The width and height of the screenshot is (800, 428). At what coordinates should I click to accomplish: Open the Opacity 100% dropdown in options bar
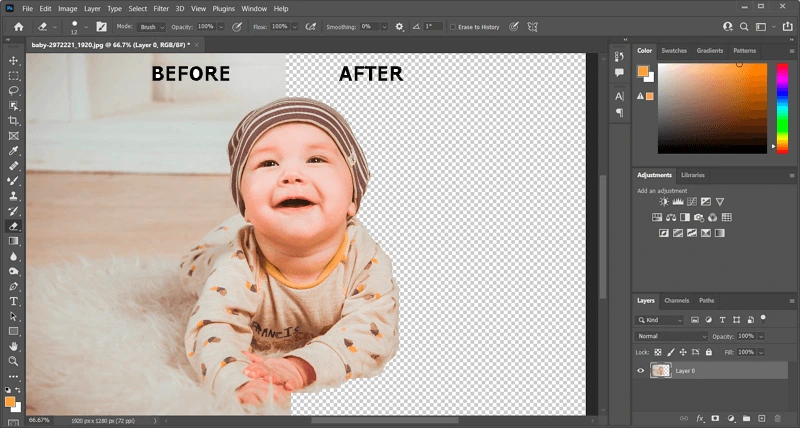221,27
